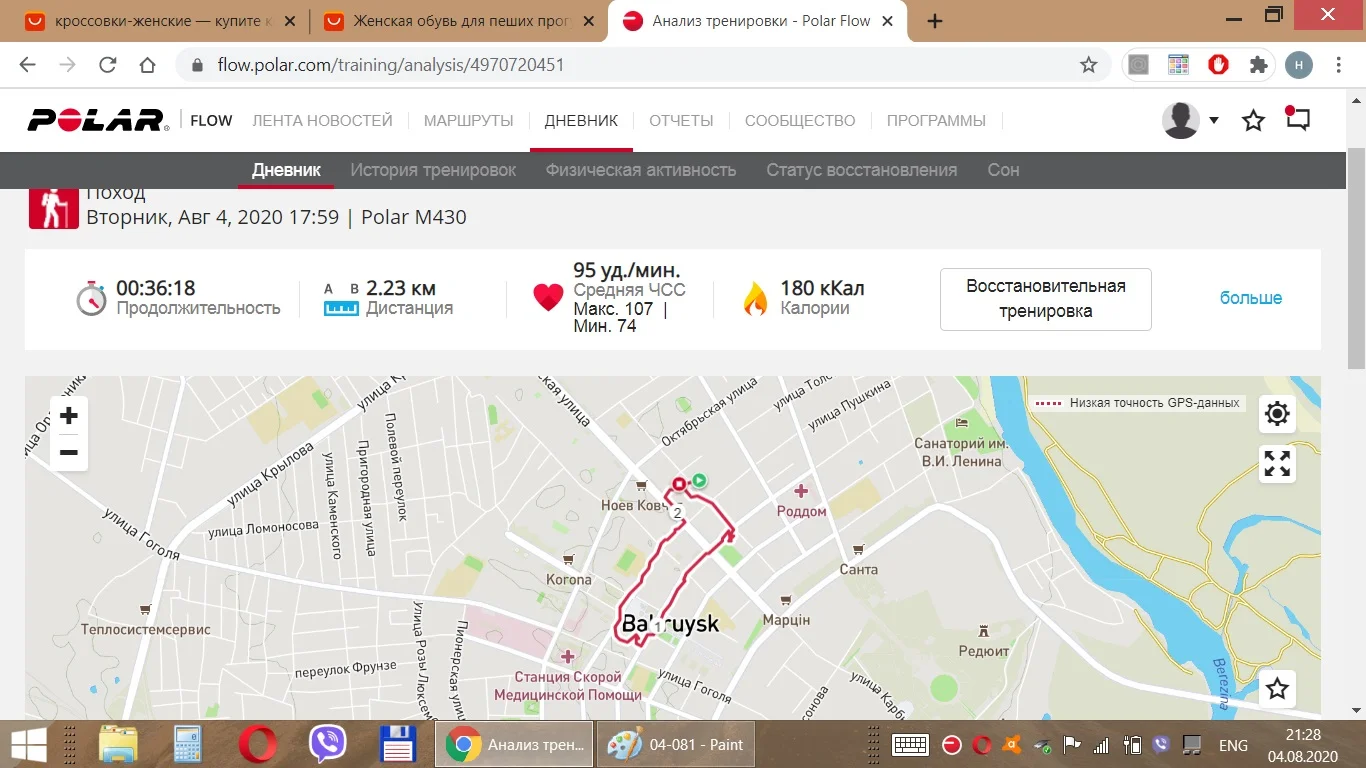Click the stopwatch duration icon
Viewport: 1366px width, 768px height.
click(x=91, y=298)
